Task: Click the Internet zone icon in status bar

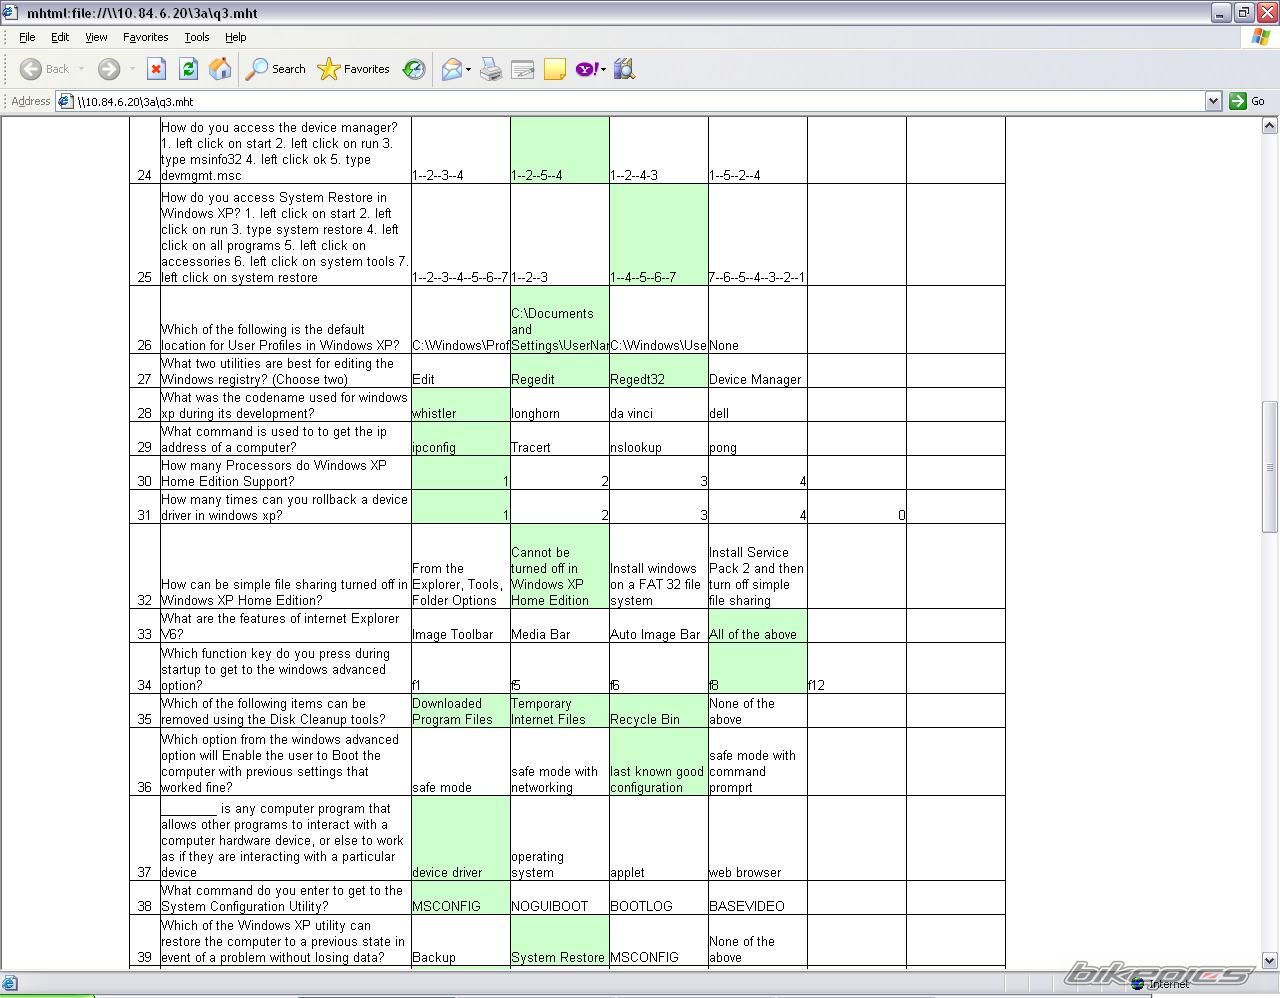Action: tap(1137, 984)
